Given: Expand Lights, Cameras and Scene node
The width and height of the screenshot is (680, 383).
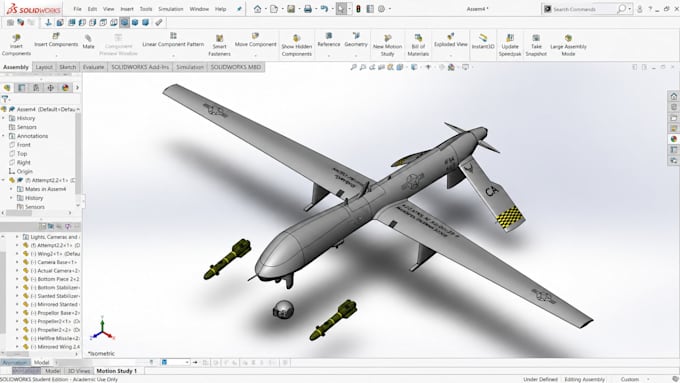Looking at the screenshot, I should pyautogui.click(x=17, y=237).
